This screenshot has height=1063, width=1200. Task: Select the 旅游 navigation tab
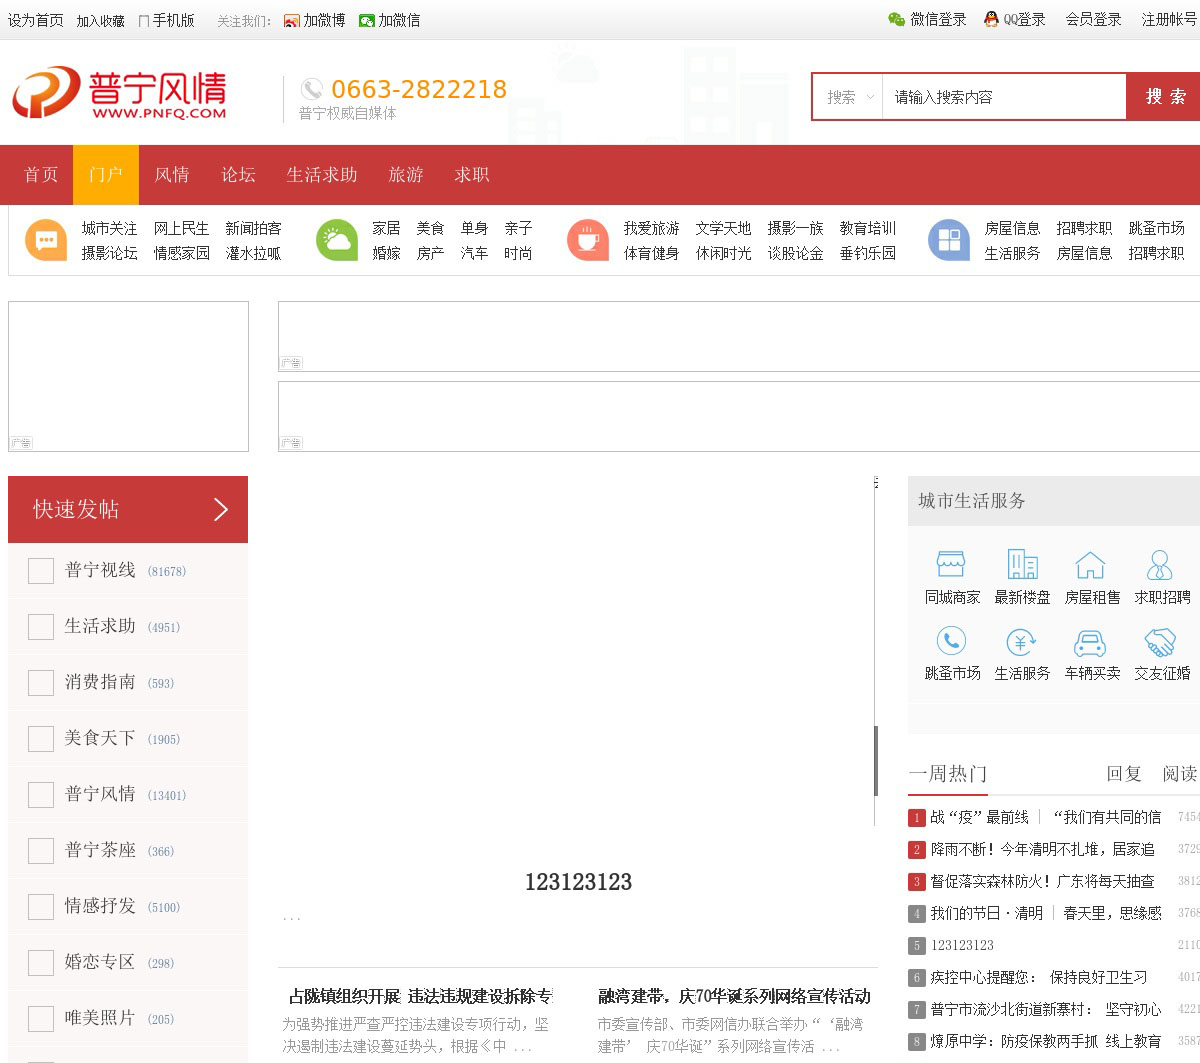tap(405, 175)
